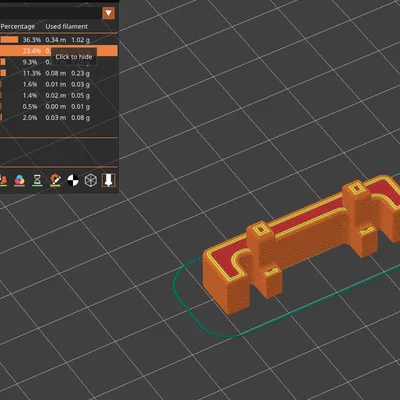The height and width of the screenshot is (400, 400).
Task: Click the 36.3% percentage bar
Action: click(9, 40)
